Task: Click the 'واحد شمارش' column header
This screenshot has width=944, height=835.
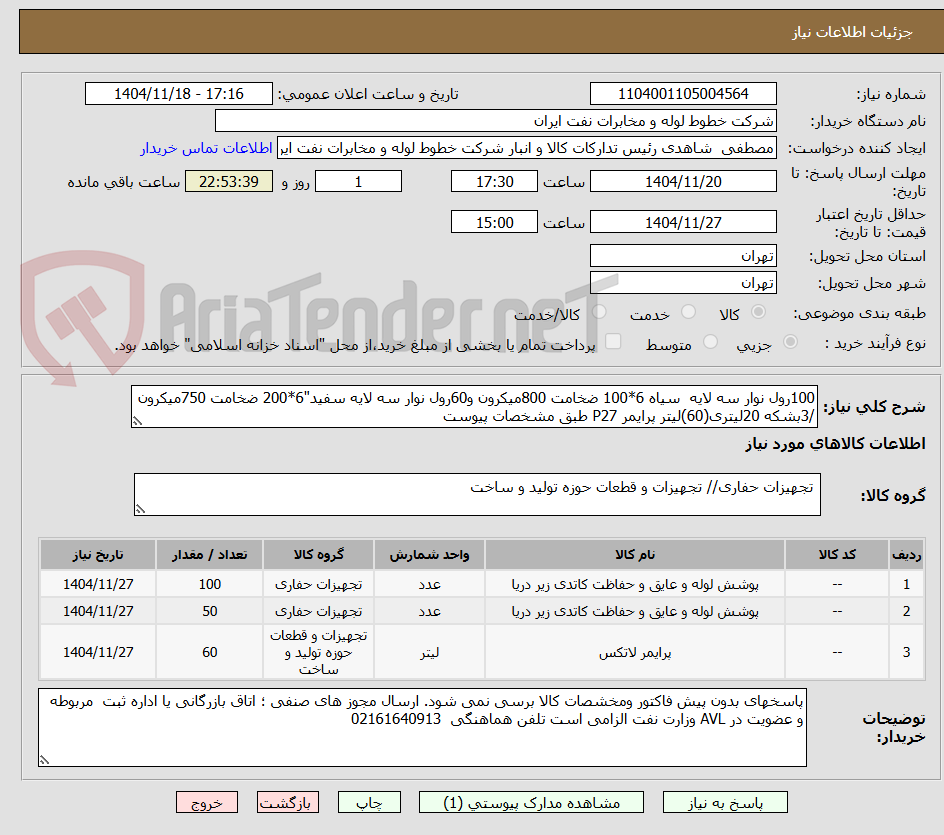Action: tap(429, 554)
